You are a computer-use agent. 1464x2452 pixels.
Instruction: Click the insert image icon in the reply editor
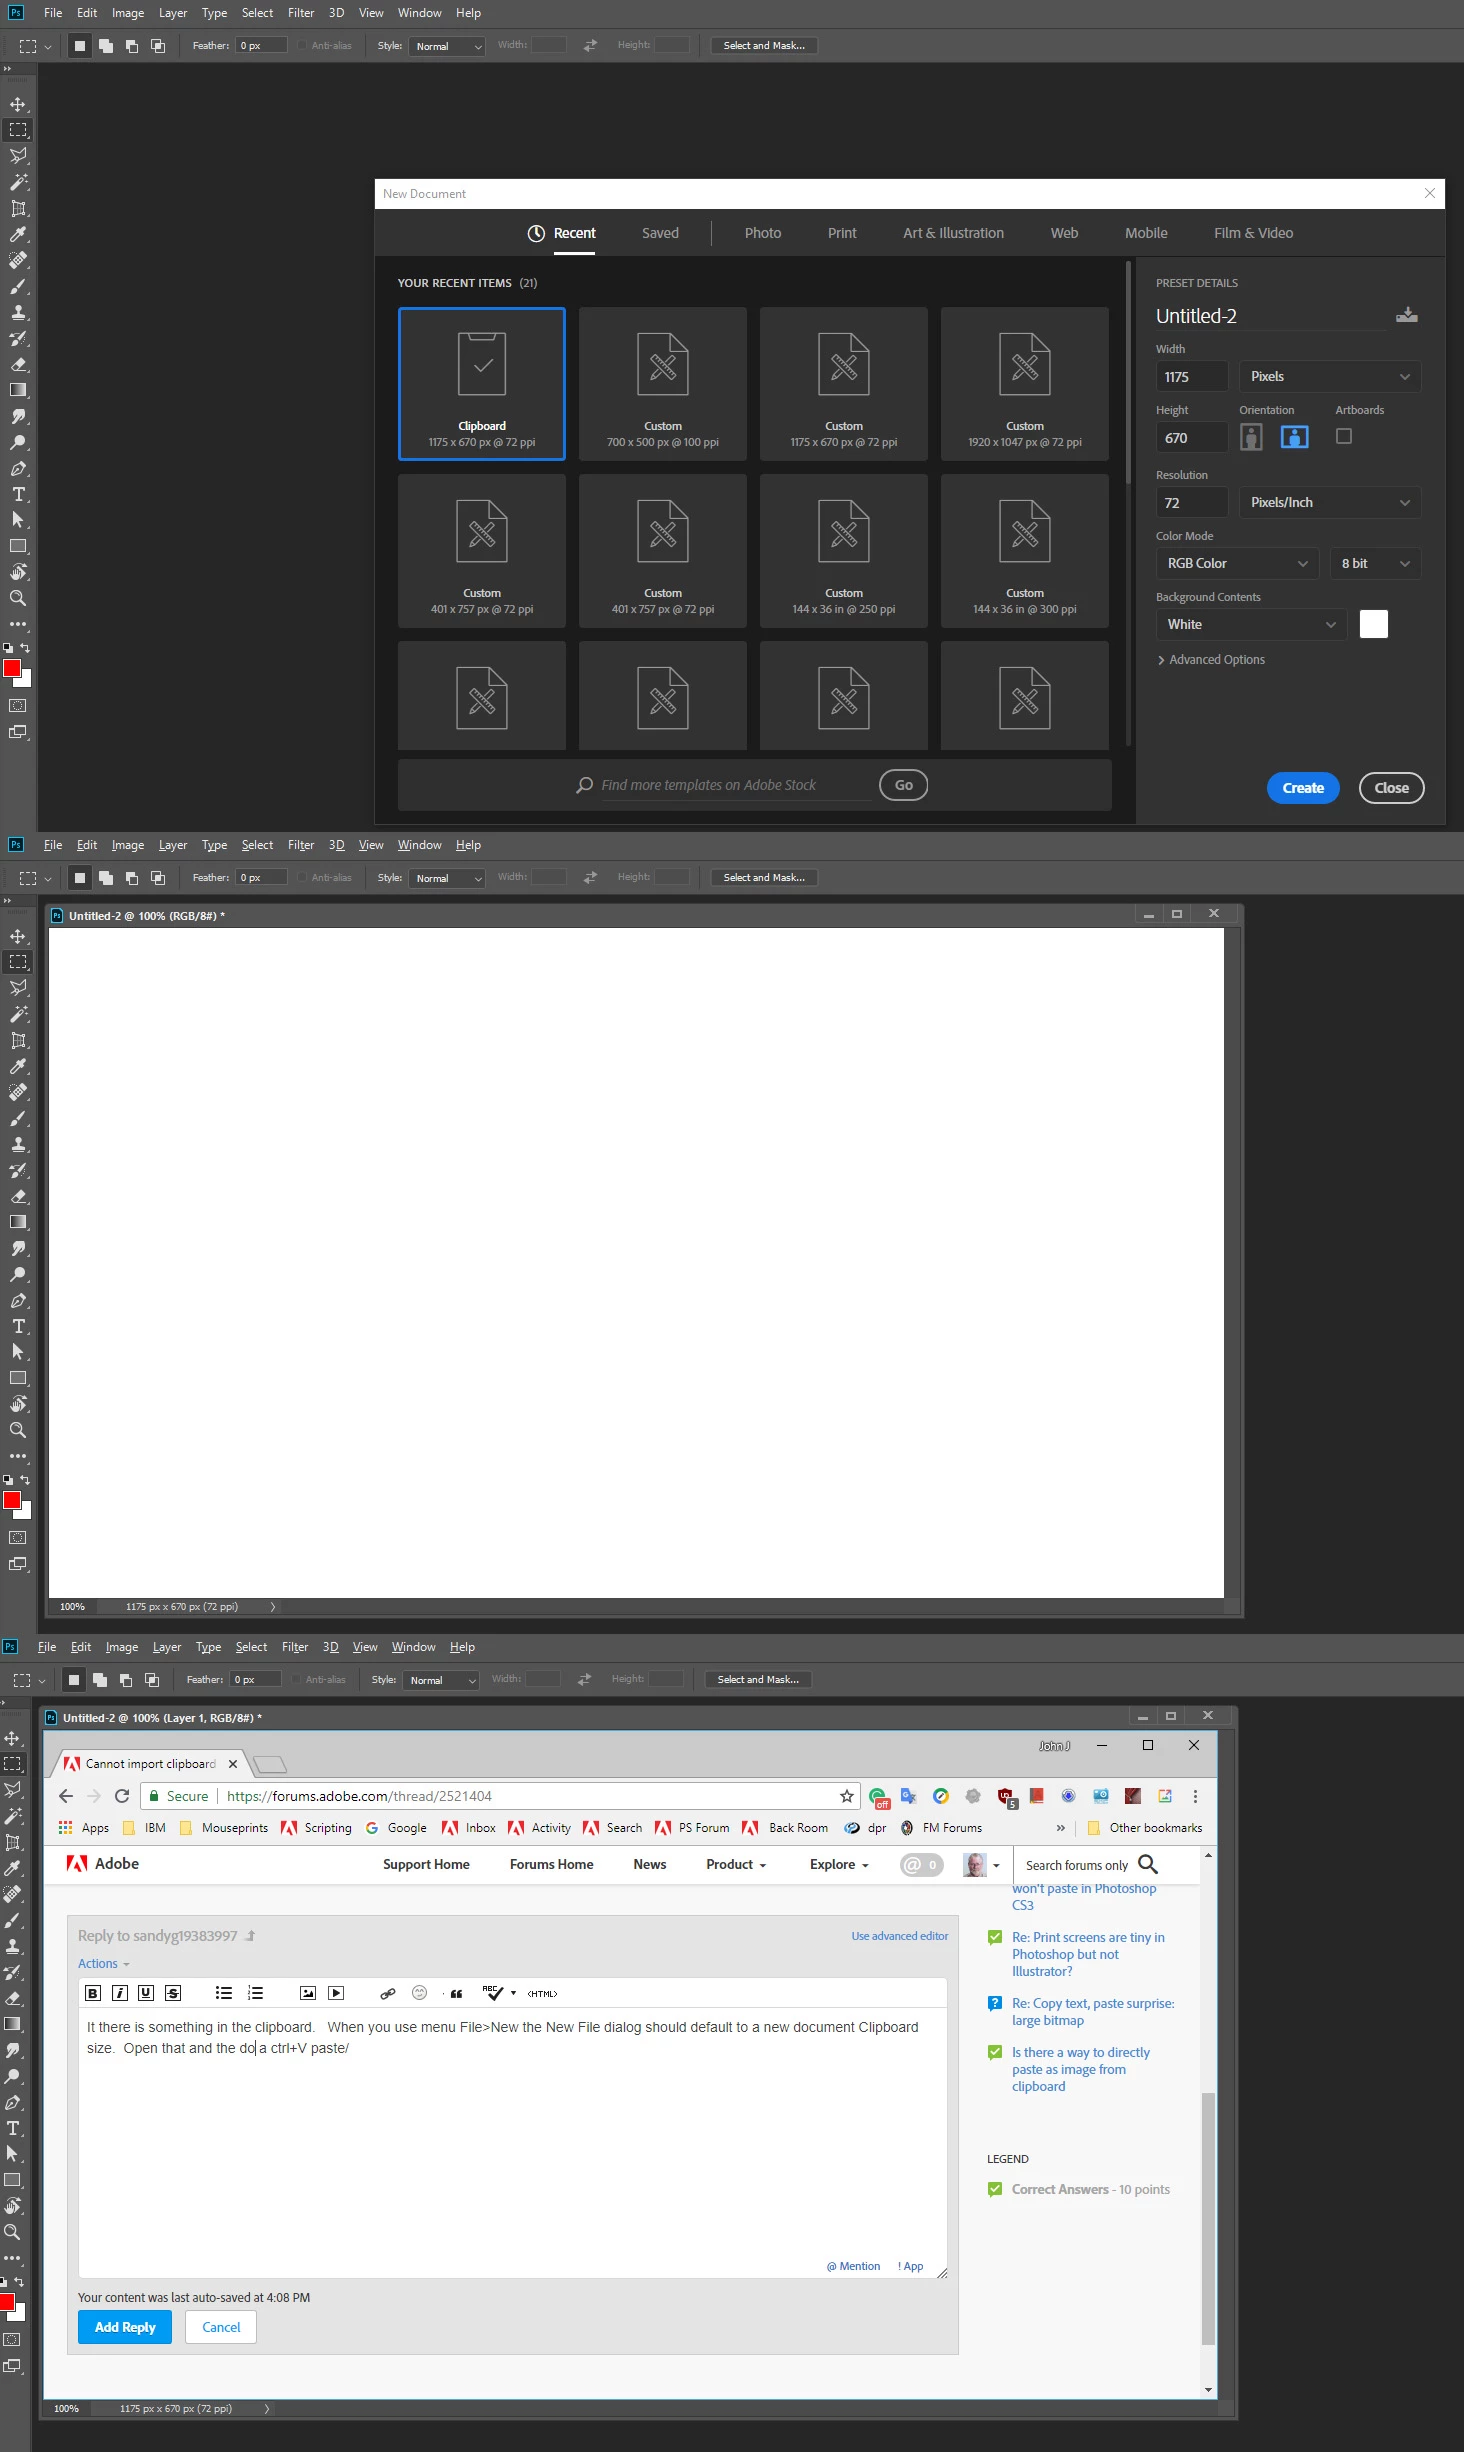(308, 1993)
